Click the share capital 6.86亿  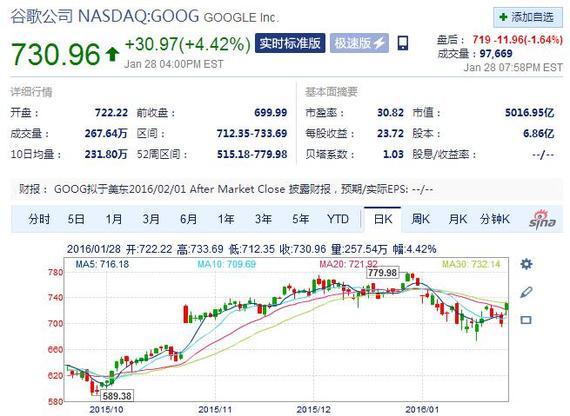539,133
